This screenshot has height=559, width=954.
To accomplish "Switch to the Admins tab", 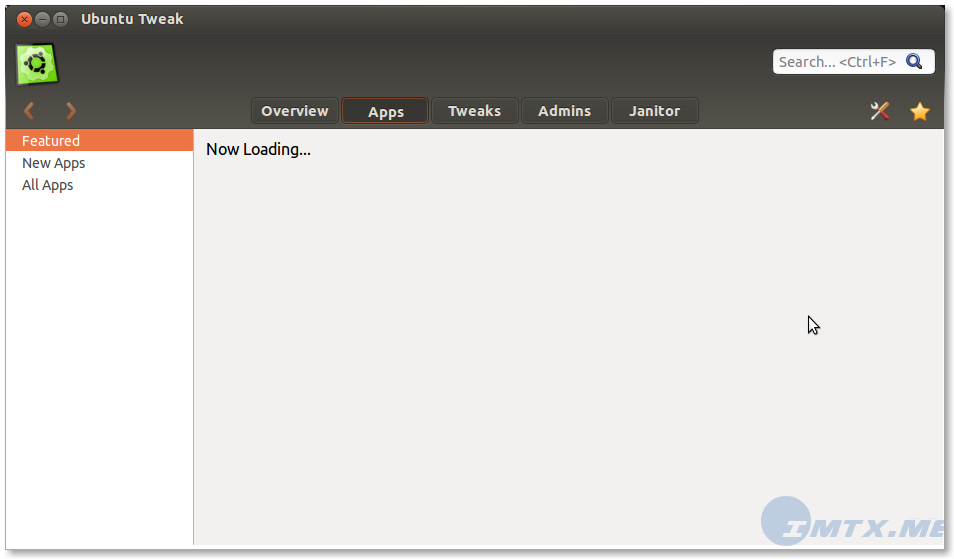I will [x=565, y=111].
